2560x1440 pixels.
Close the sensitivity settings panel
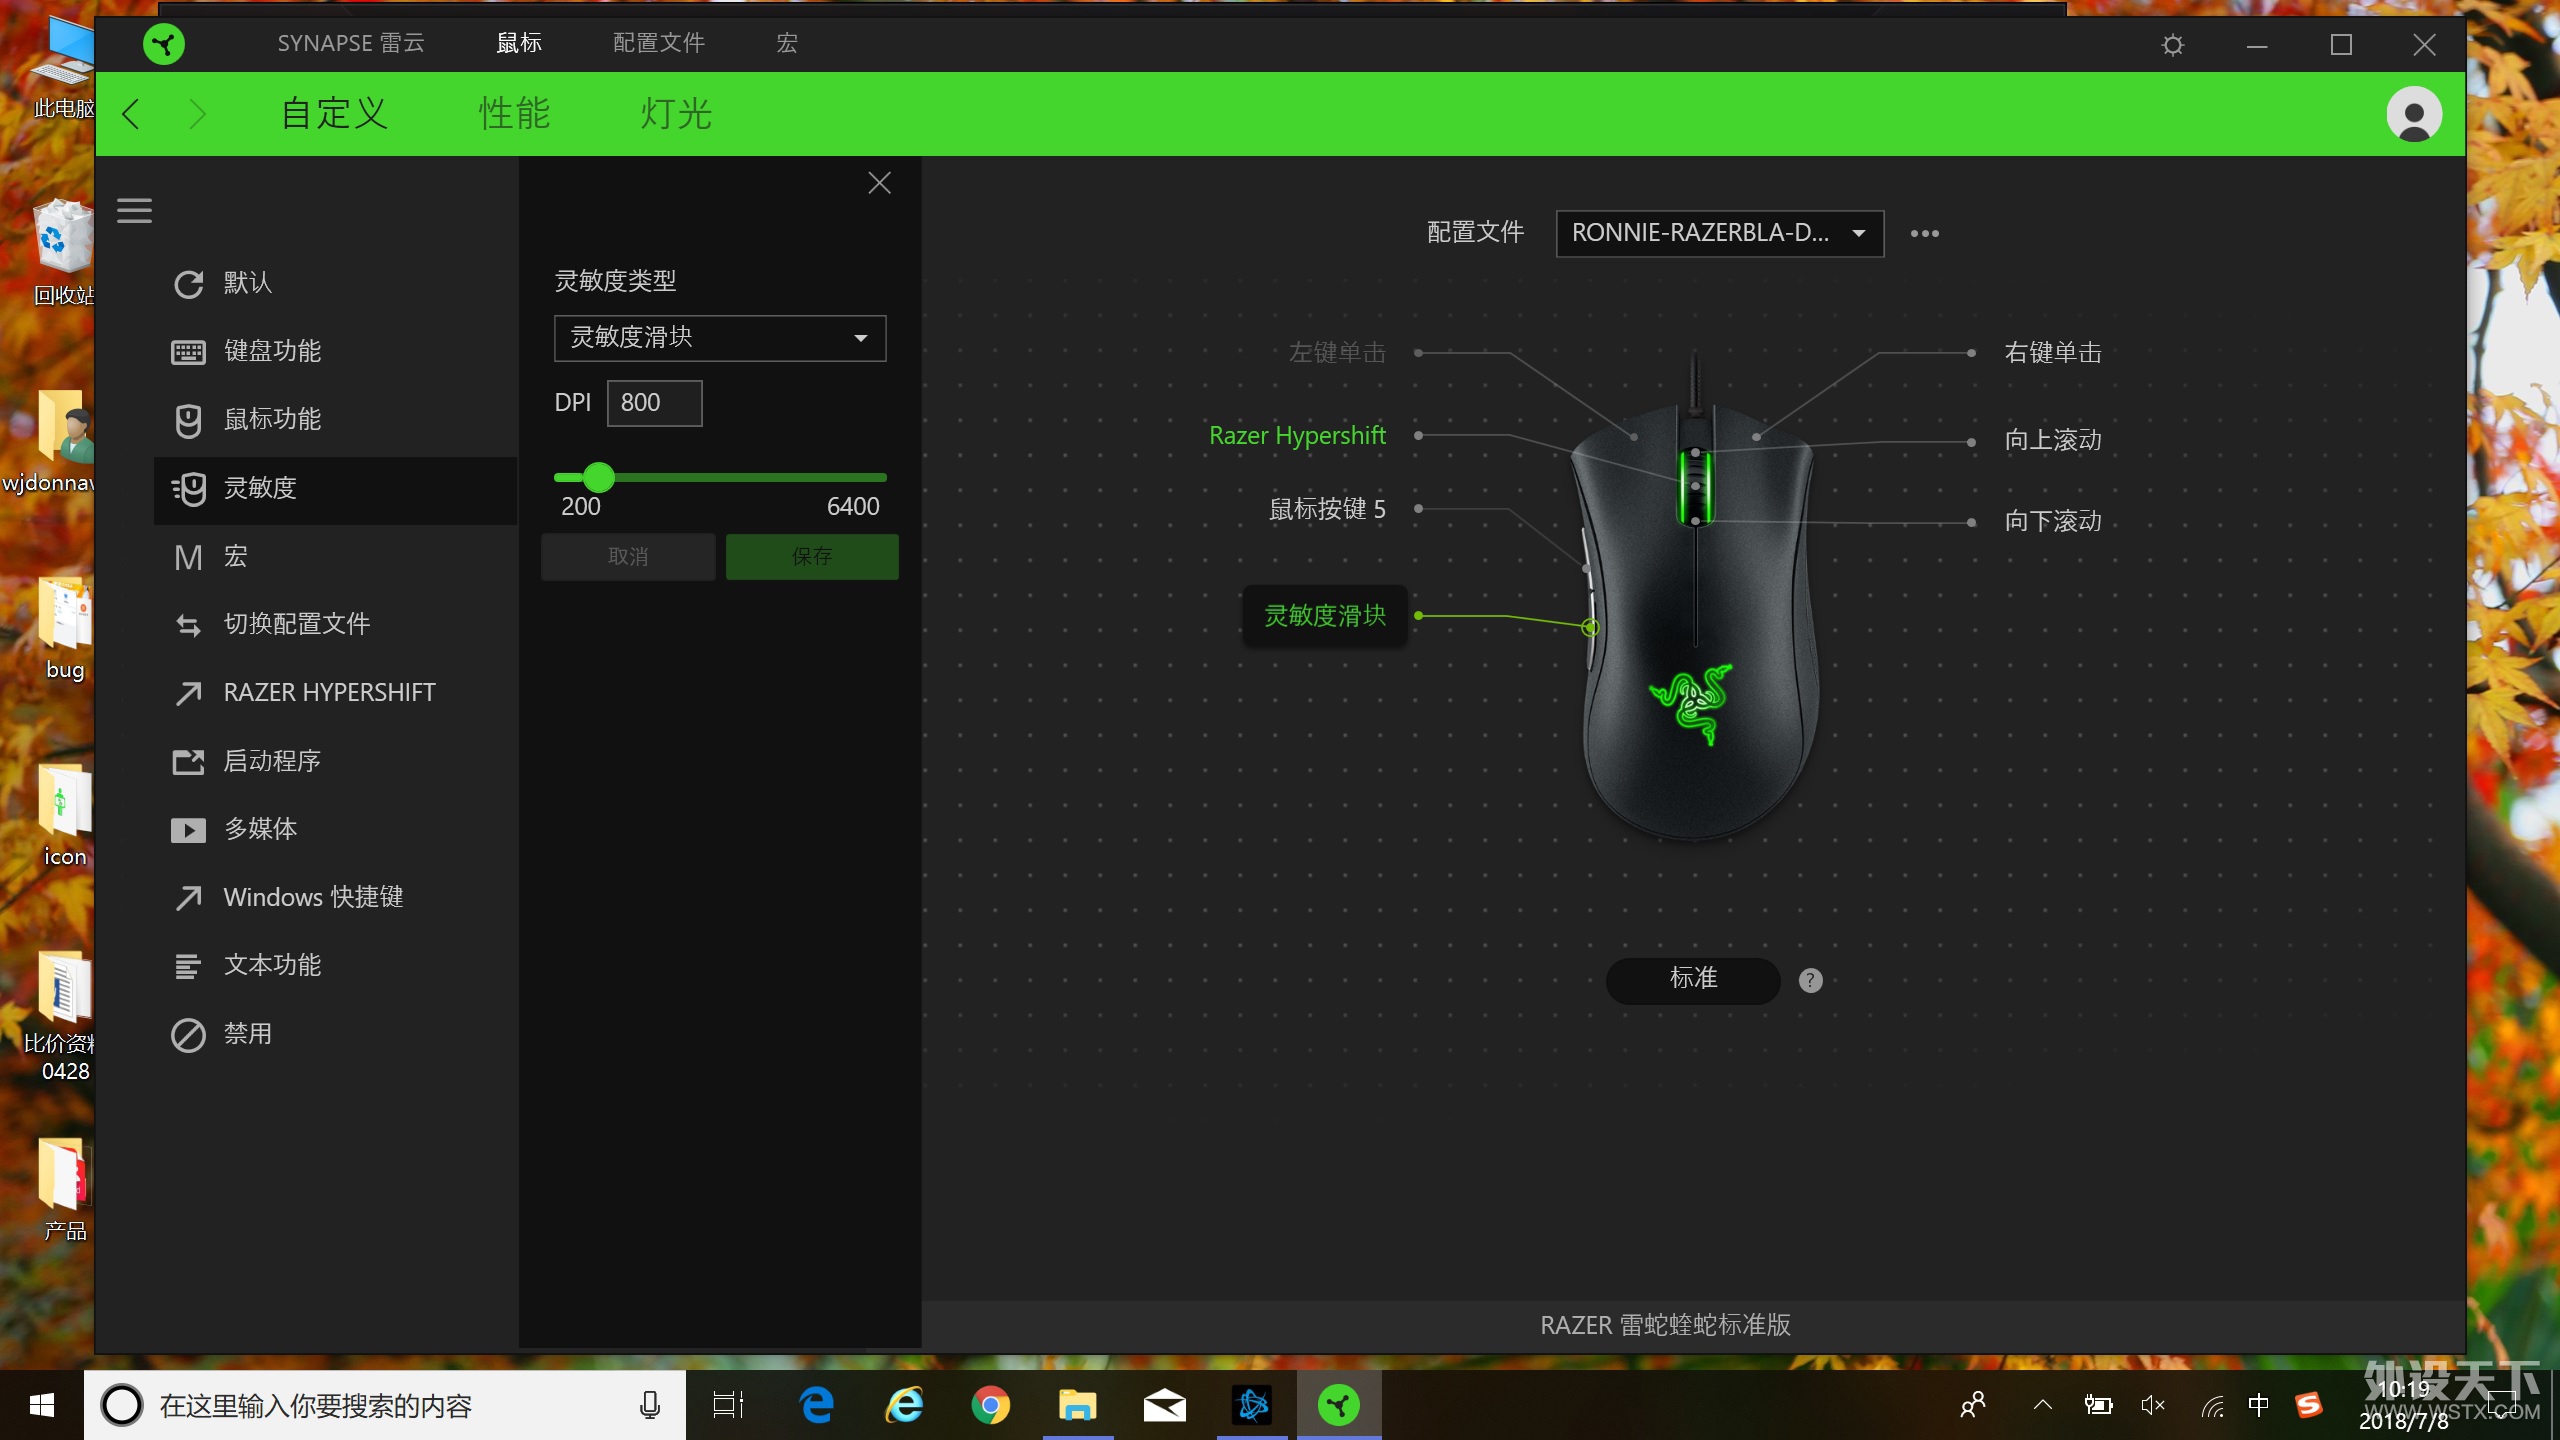(x=879, y=183)
